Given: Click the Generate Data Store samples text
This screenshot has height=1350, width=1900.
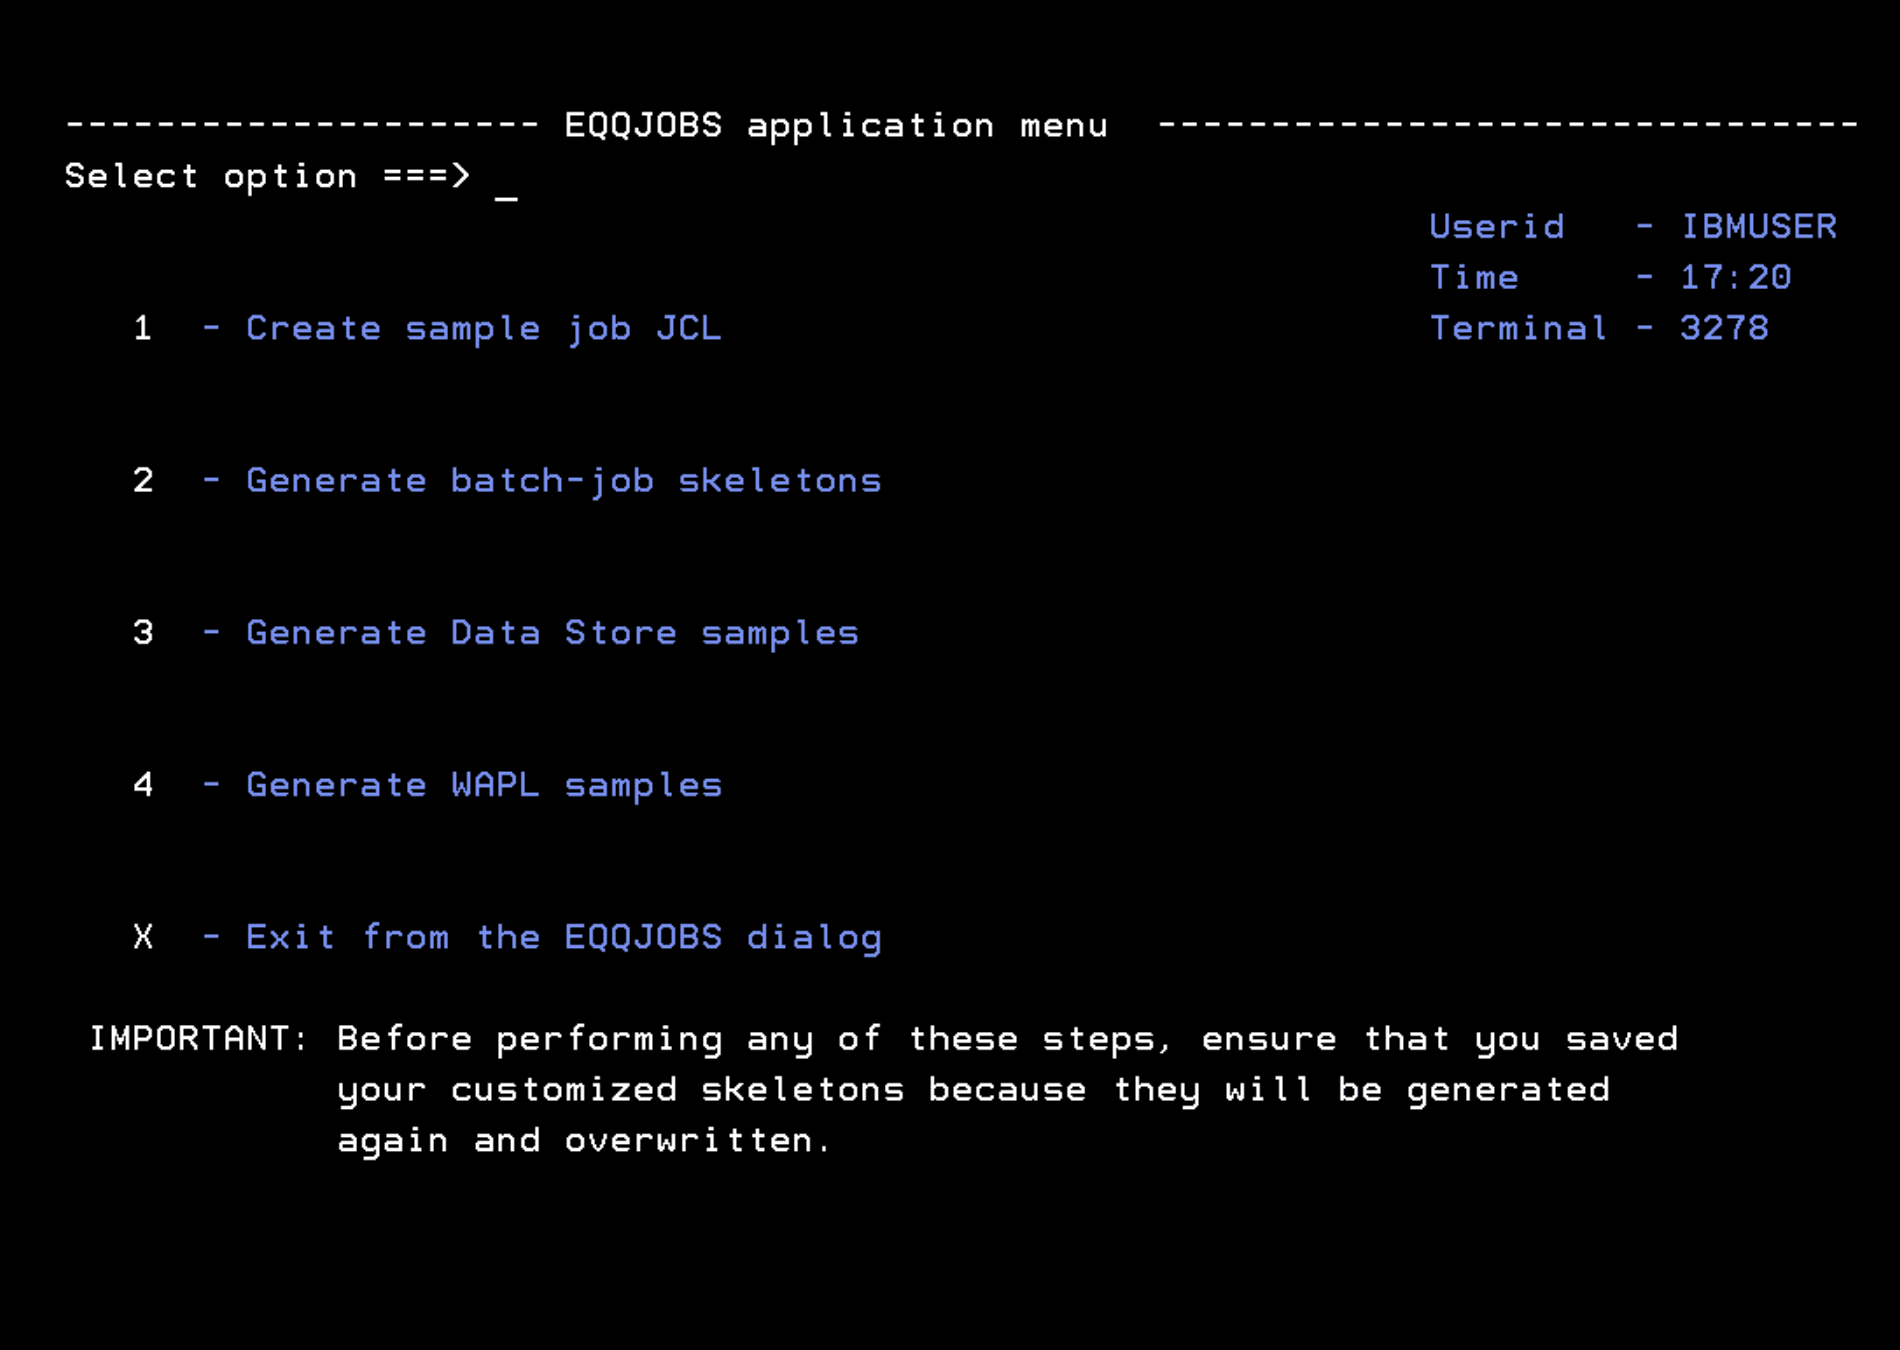Looking at the screenshot, I should pos(550,632).
